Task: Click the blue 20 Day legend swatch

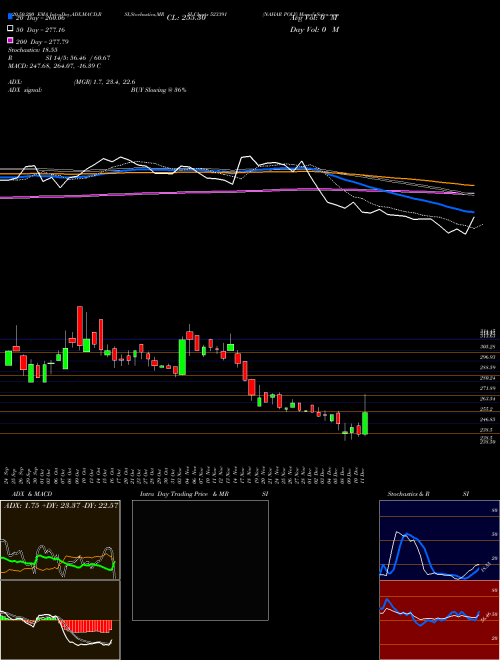Action: coord(10,17)
